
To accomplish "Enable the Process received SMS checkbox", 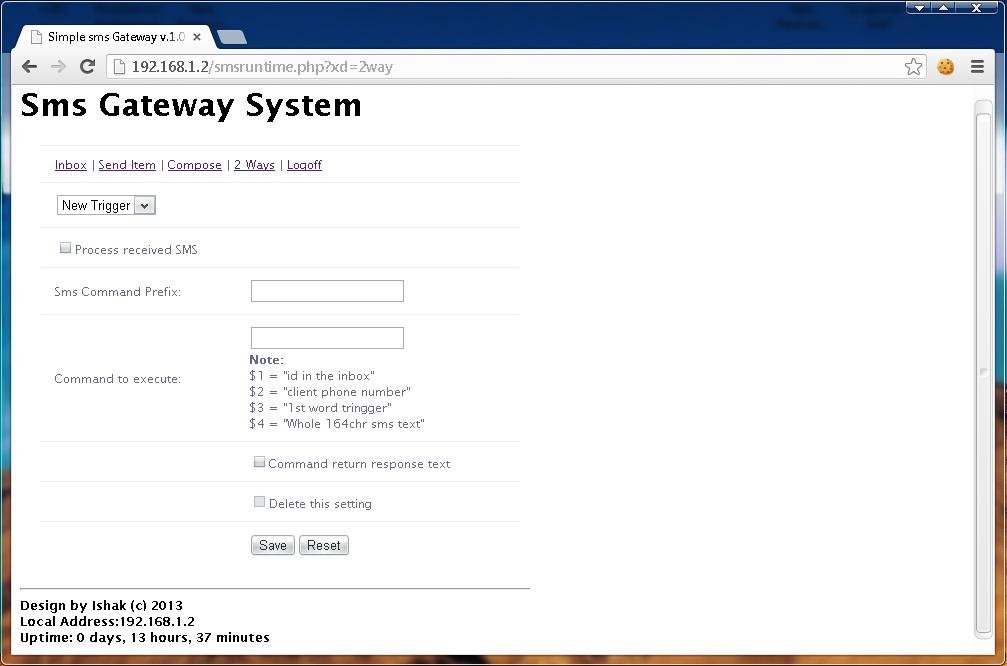I will point(65,247).
